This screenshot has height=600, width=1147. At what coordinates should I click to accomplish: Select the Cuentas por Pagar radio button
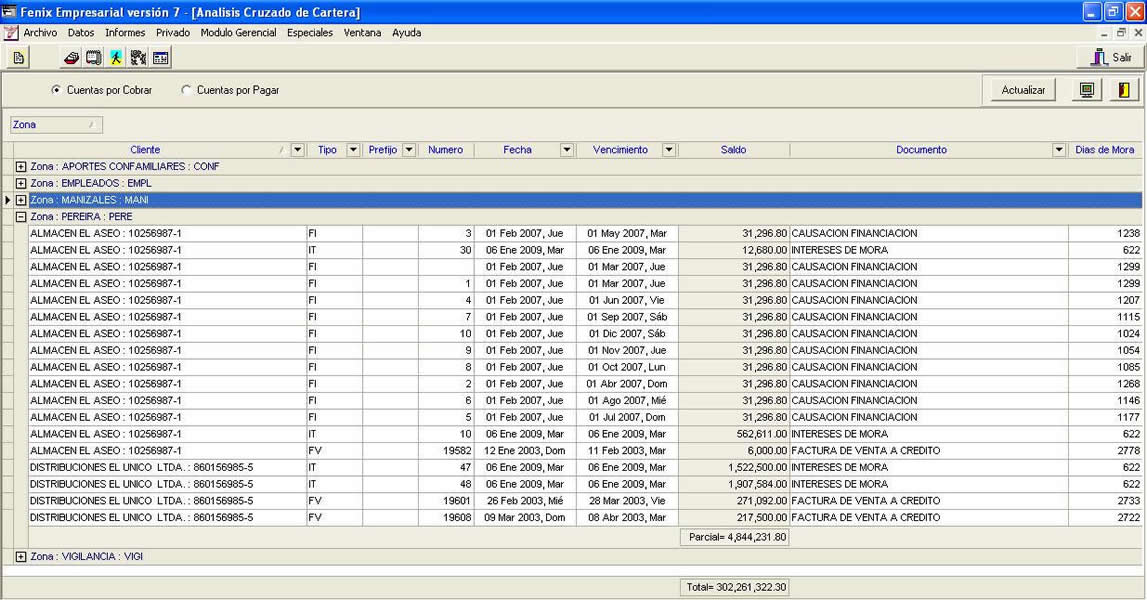coord(186,90)
